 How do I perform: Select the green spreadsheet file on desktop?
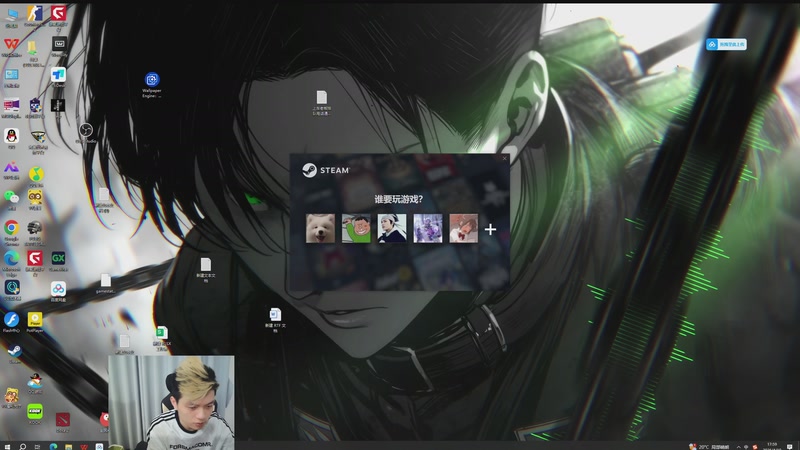(162, 338)
